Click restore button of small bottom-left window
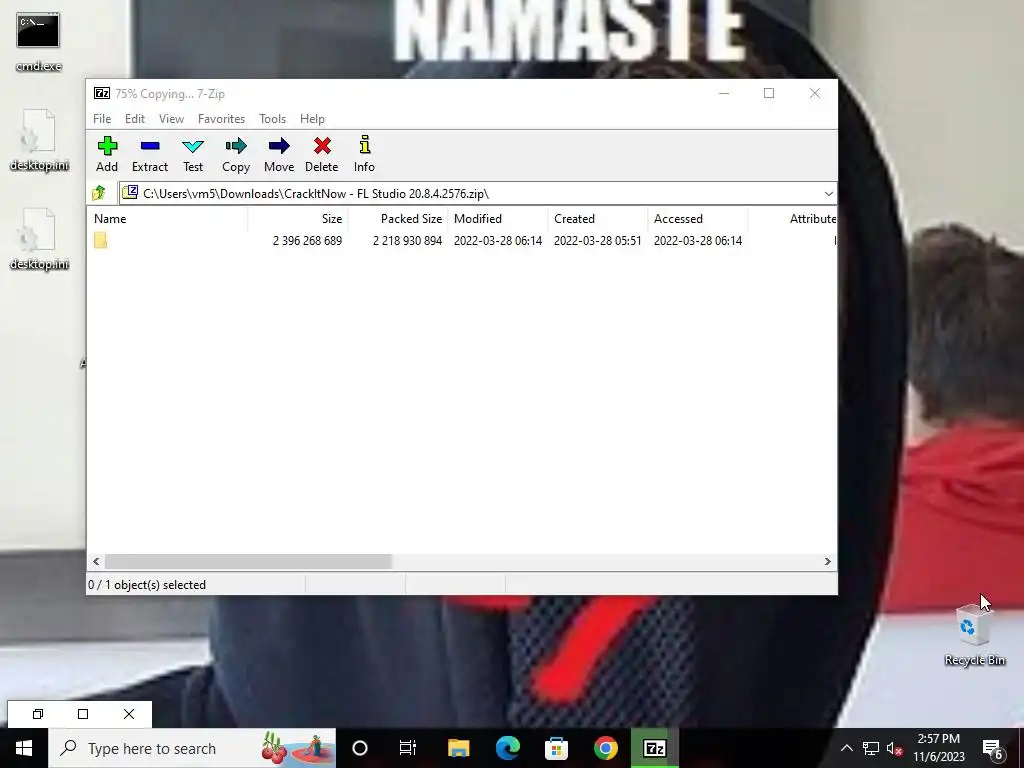Image resolution: width=1024 pixels, height=768 pixels. point(38,714)
